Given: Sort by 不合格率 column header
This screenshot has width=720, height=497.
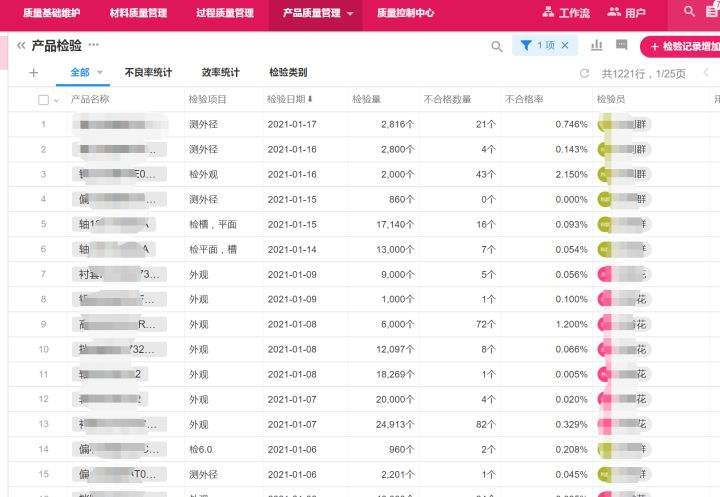Looking at the screenshot, I should click(x=524, y=99).
